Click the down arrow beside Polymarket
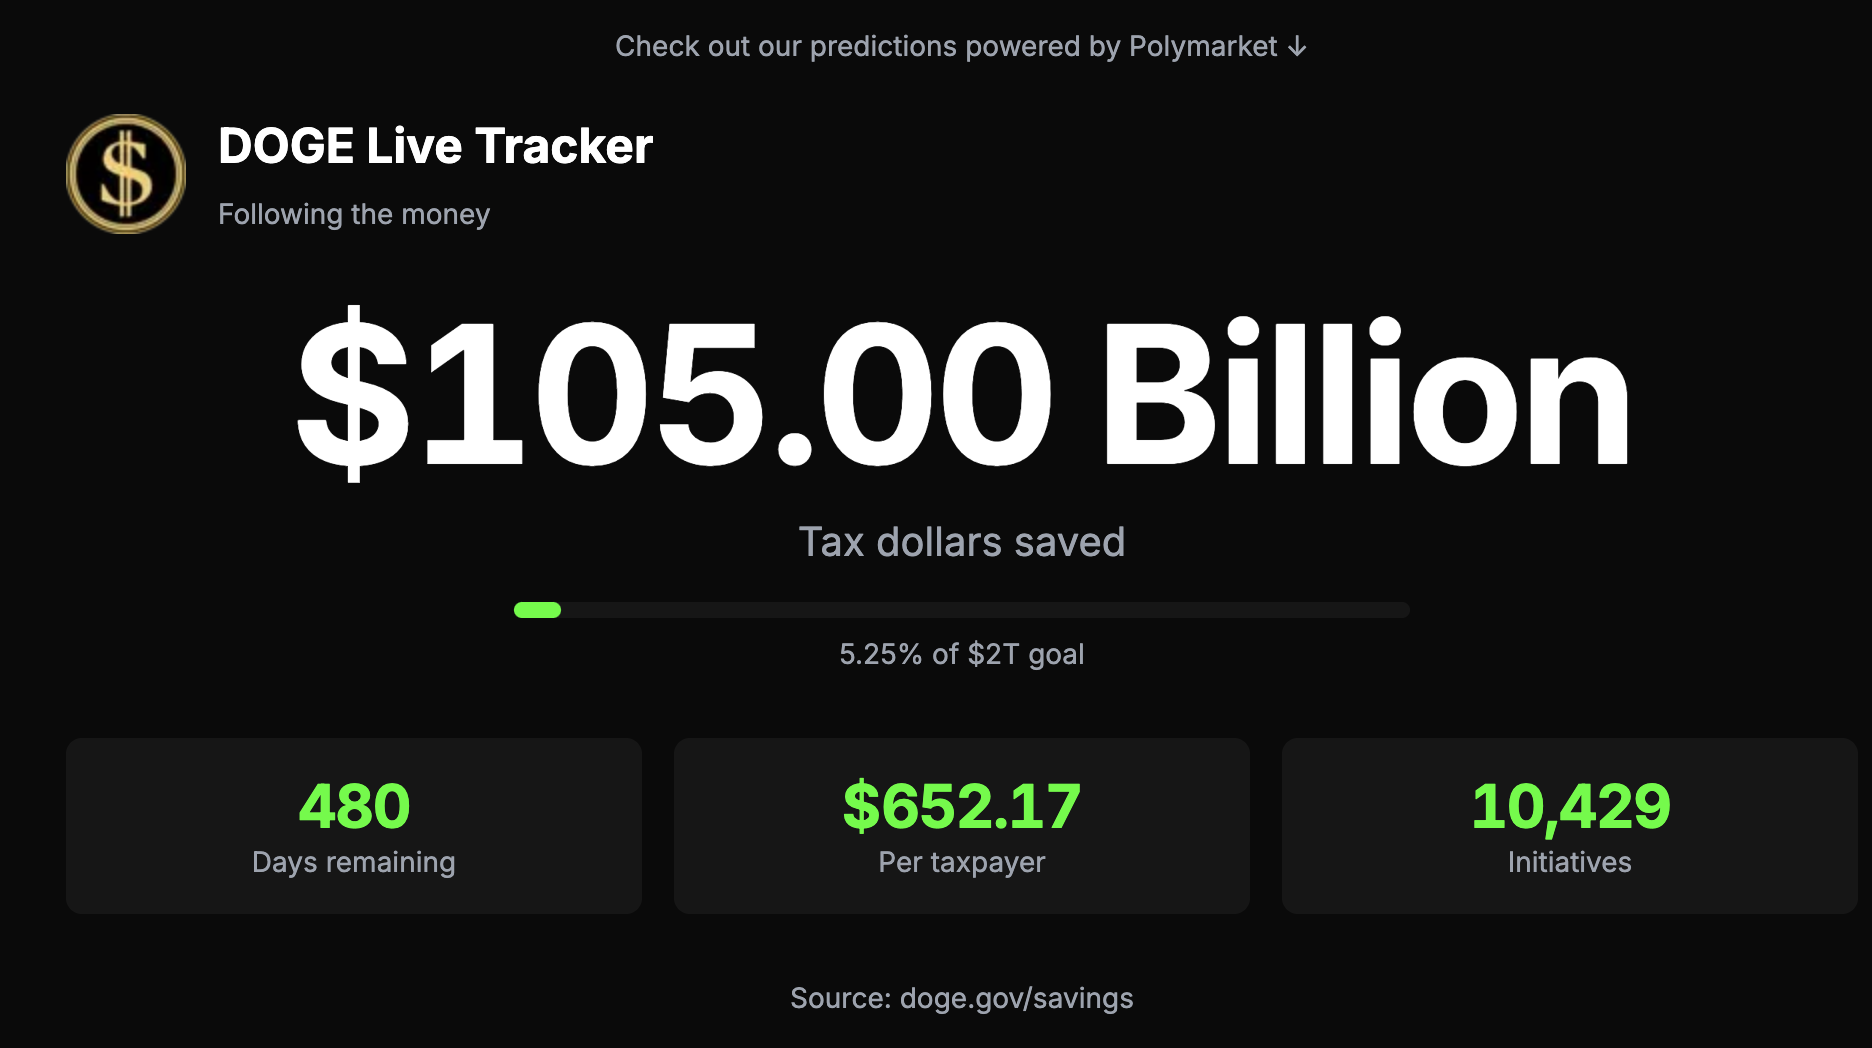 coord(1297,47)
